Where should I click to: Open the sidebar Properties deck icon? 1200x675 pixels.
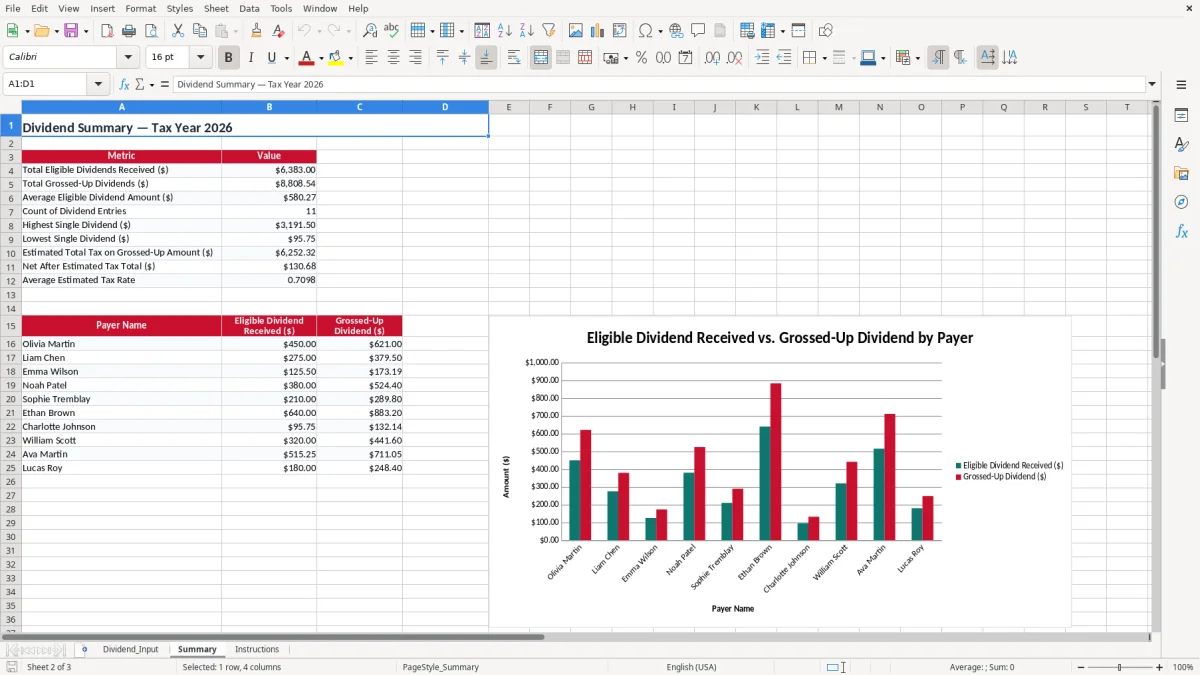[x=1181, y=116]
